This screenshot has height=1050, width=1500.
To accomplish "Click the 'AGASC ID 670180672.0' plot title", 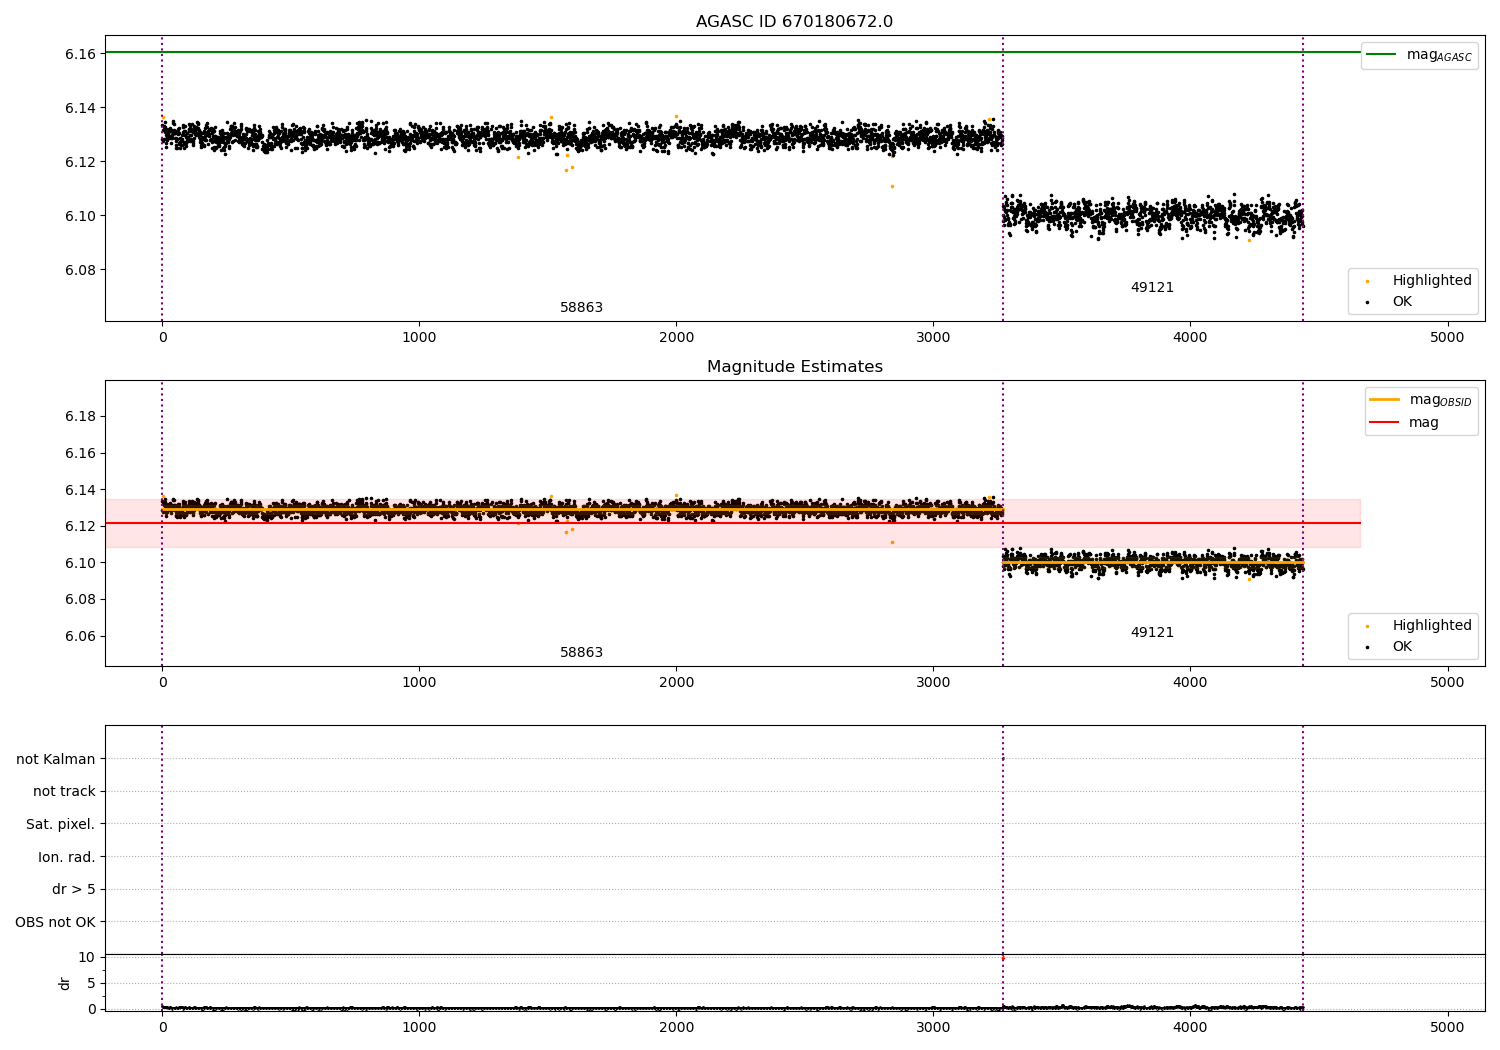I will click(794, 22).
